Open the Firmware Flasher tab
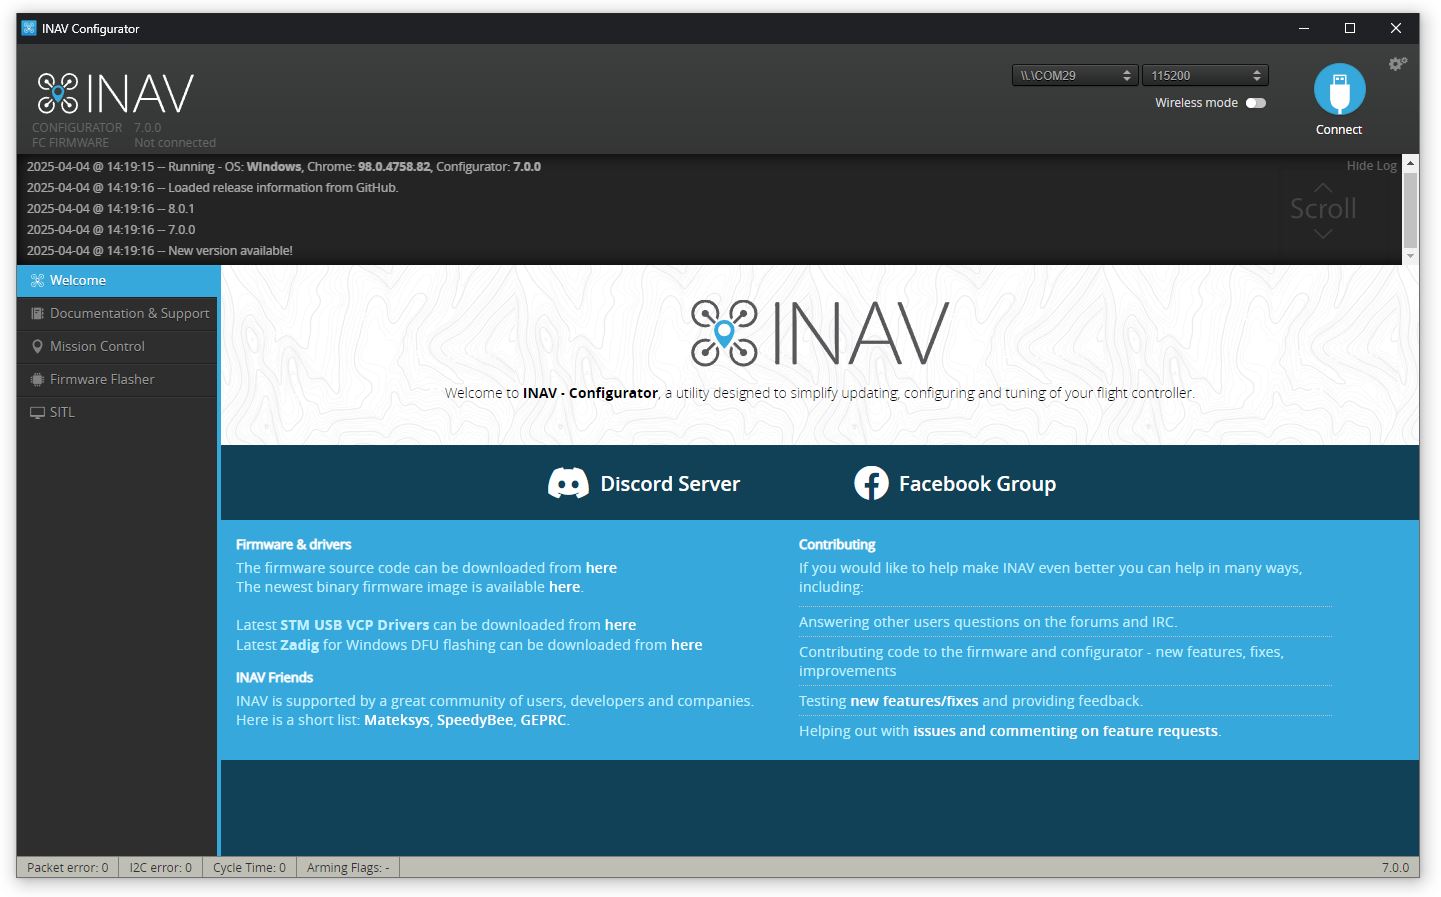Image resolution: width=1441 pixels, height=897 pixels. pos(117,380)
